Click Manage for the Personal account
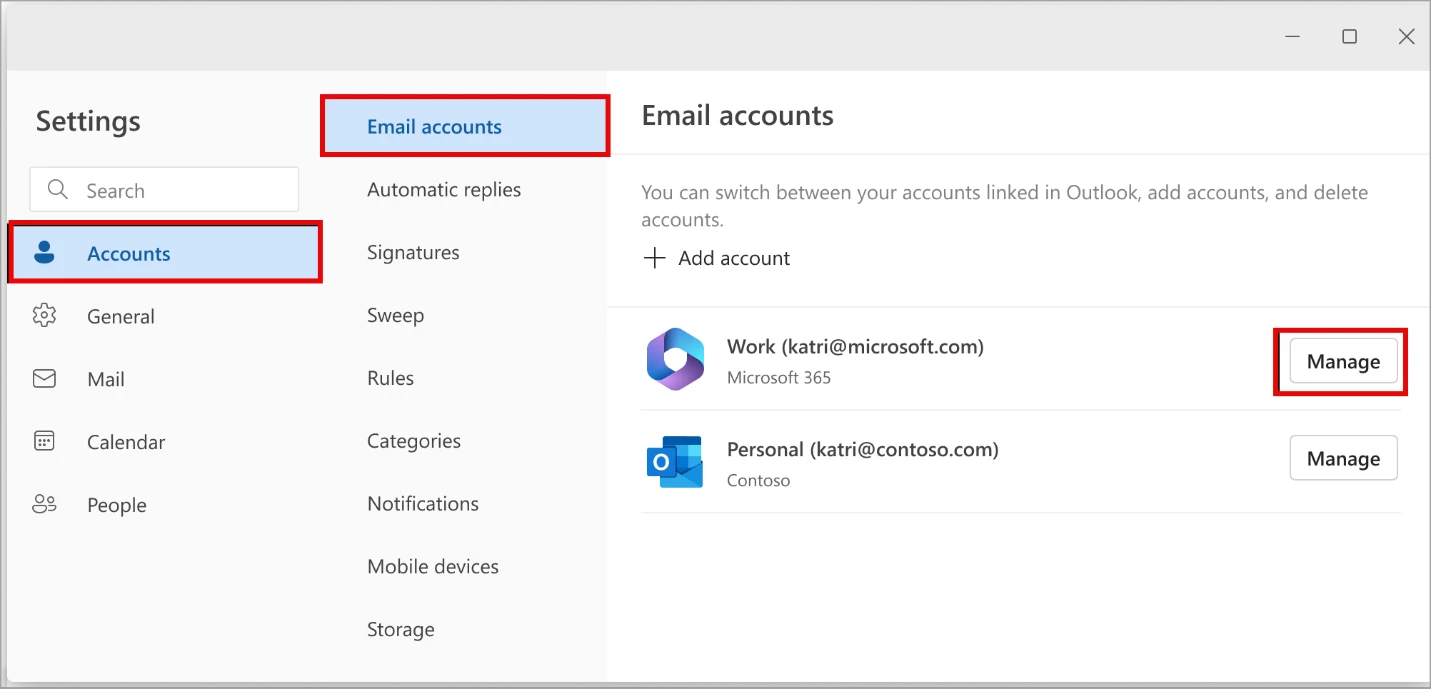 click(1343, 458)
